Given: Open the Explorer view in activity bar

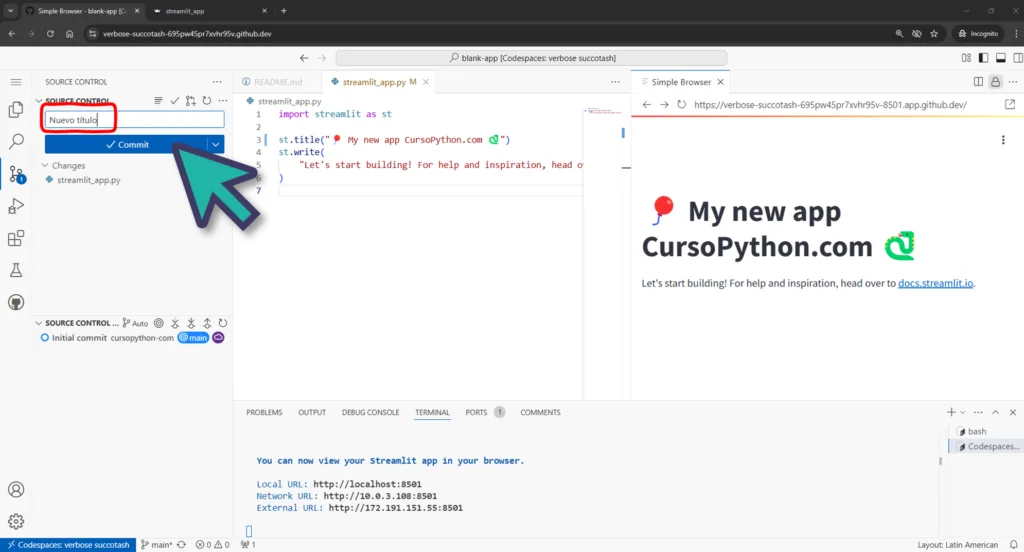Looking at the screenshot, I should 16,110.
